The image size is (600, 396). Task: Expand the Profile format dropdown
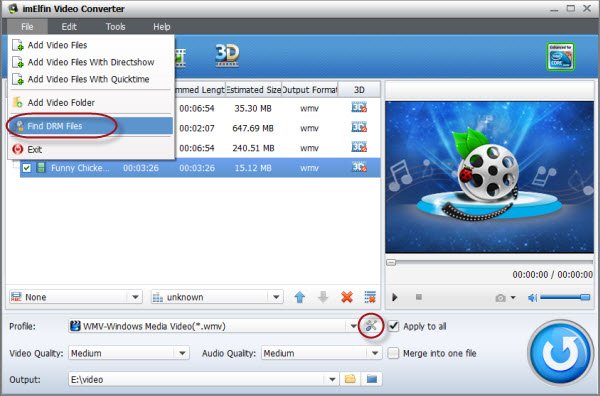[x=354, y=326]
